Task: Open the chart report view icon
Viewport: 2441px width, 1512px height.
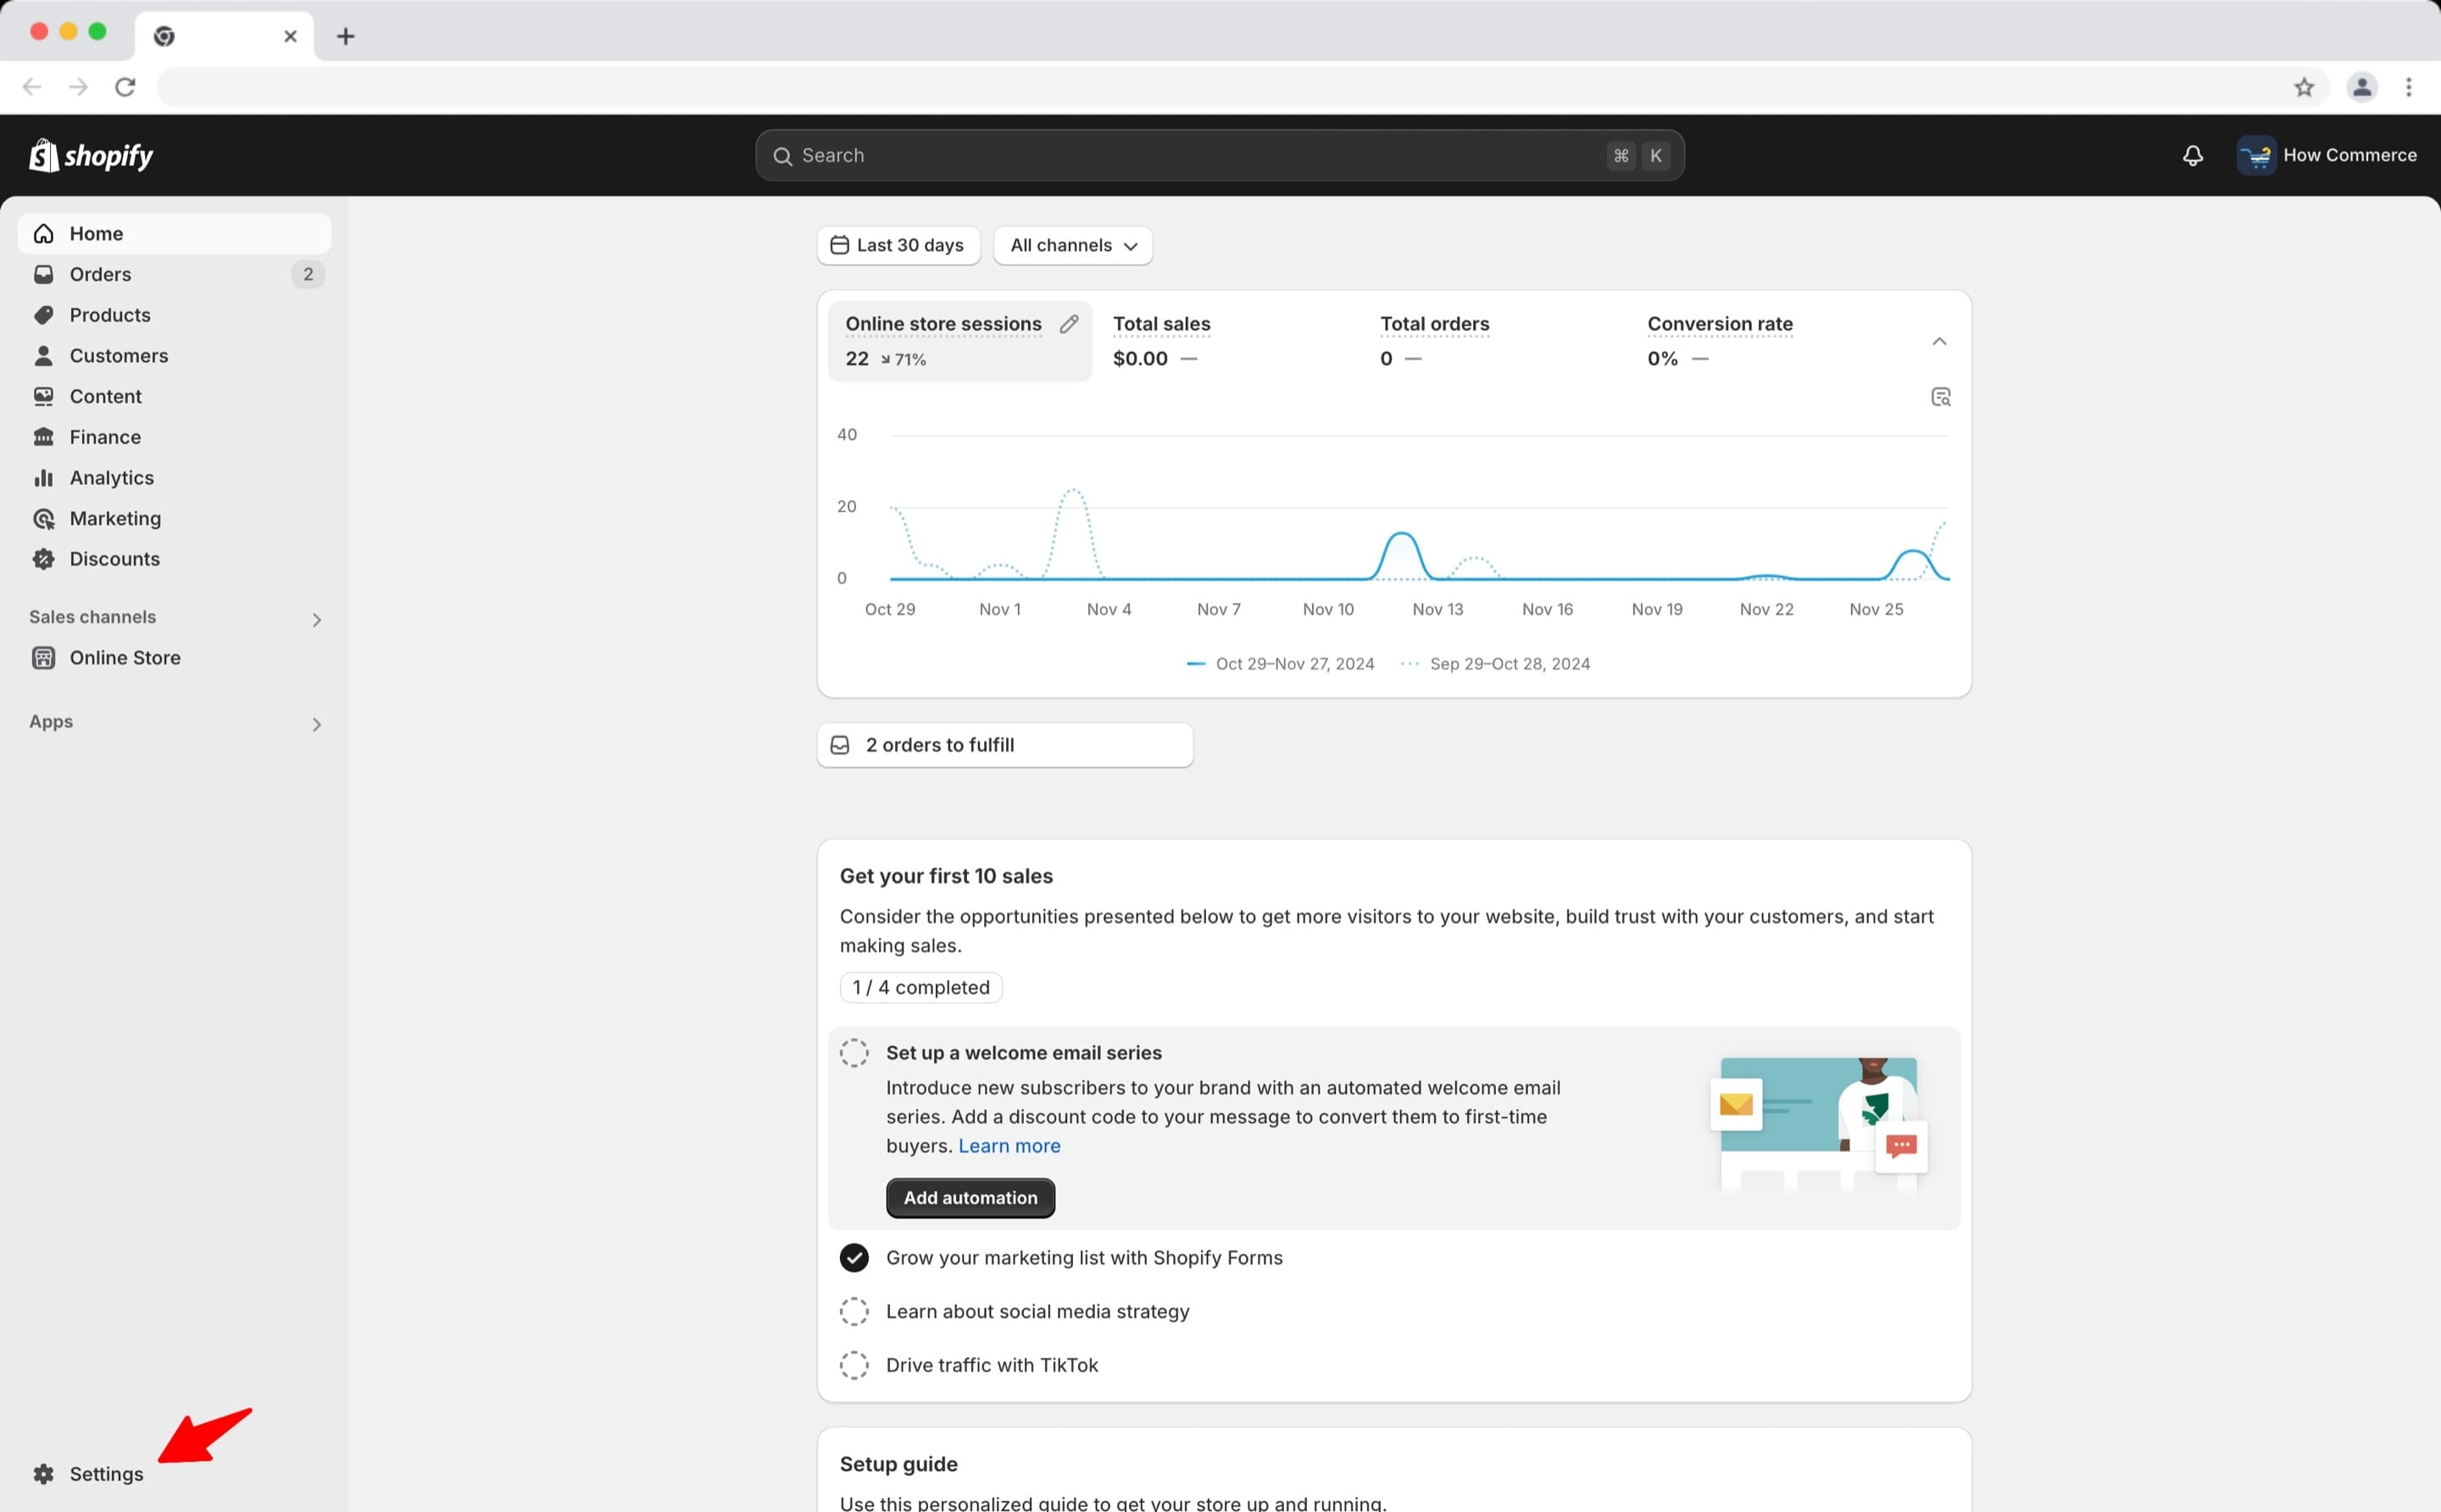Action: coord(1940,398)
